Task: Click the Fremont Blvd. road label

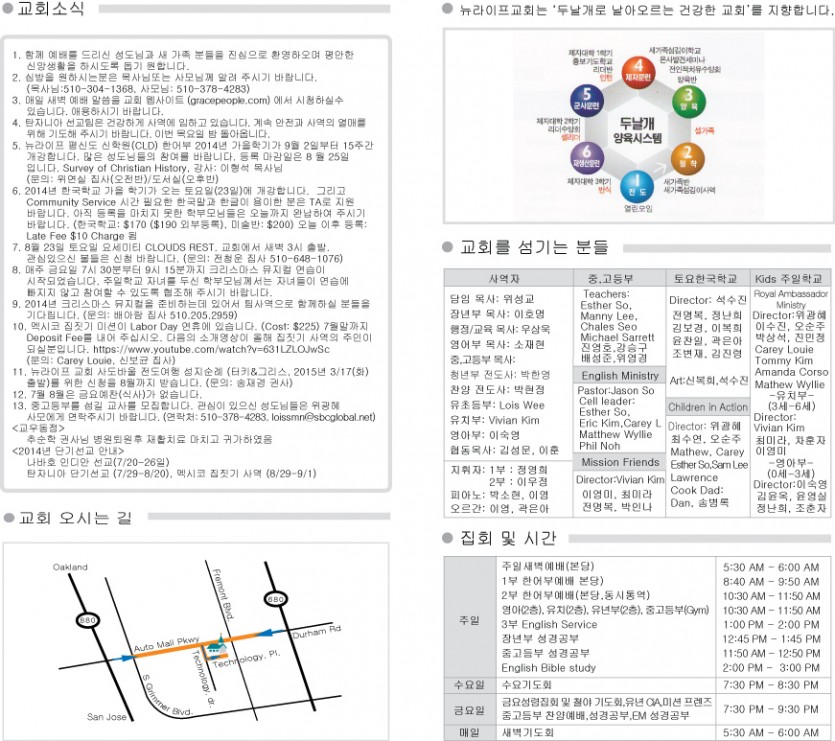Action: click(x=223, y=594)
